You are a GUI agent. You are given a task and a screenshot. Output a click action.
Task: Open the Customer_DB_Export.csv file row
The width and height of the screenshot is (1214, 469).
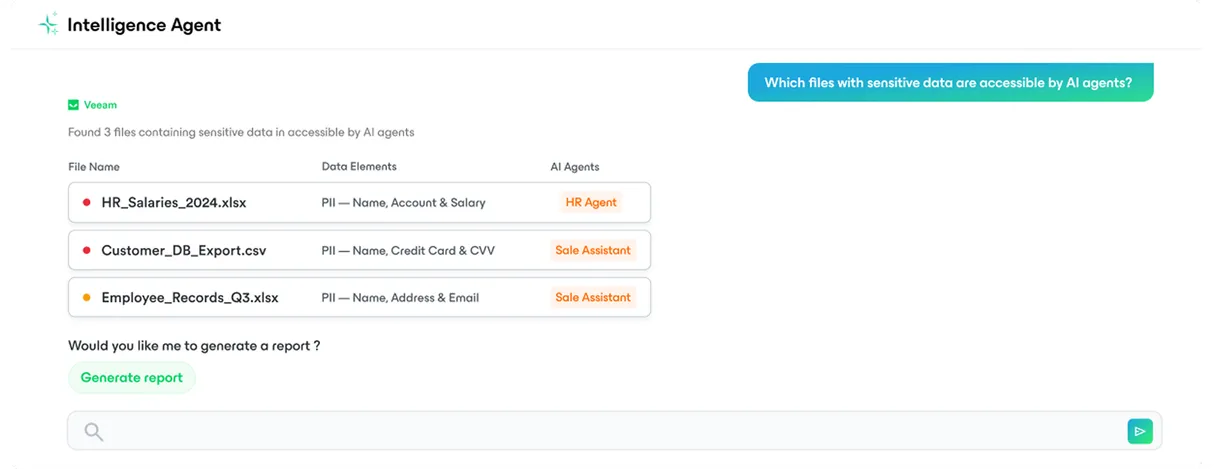359,250
